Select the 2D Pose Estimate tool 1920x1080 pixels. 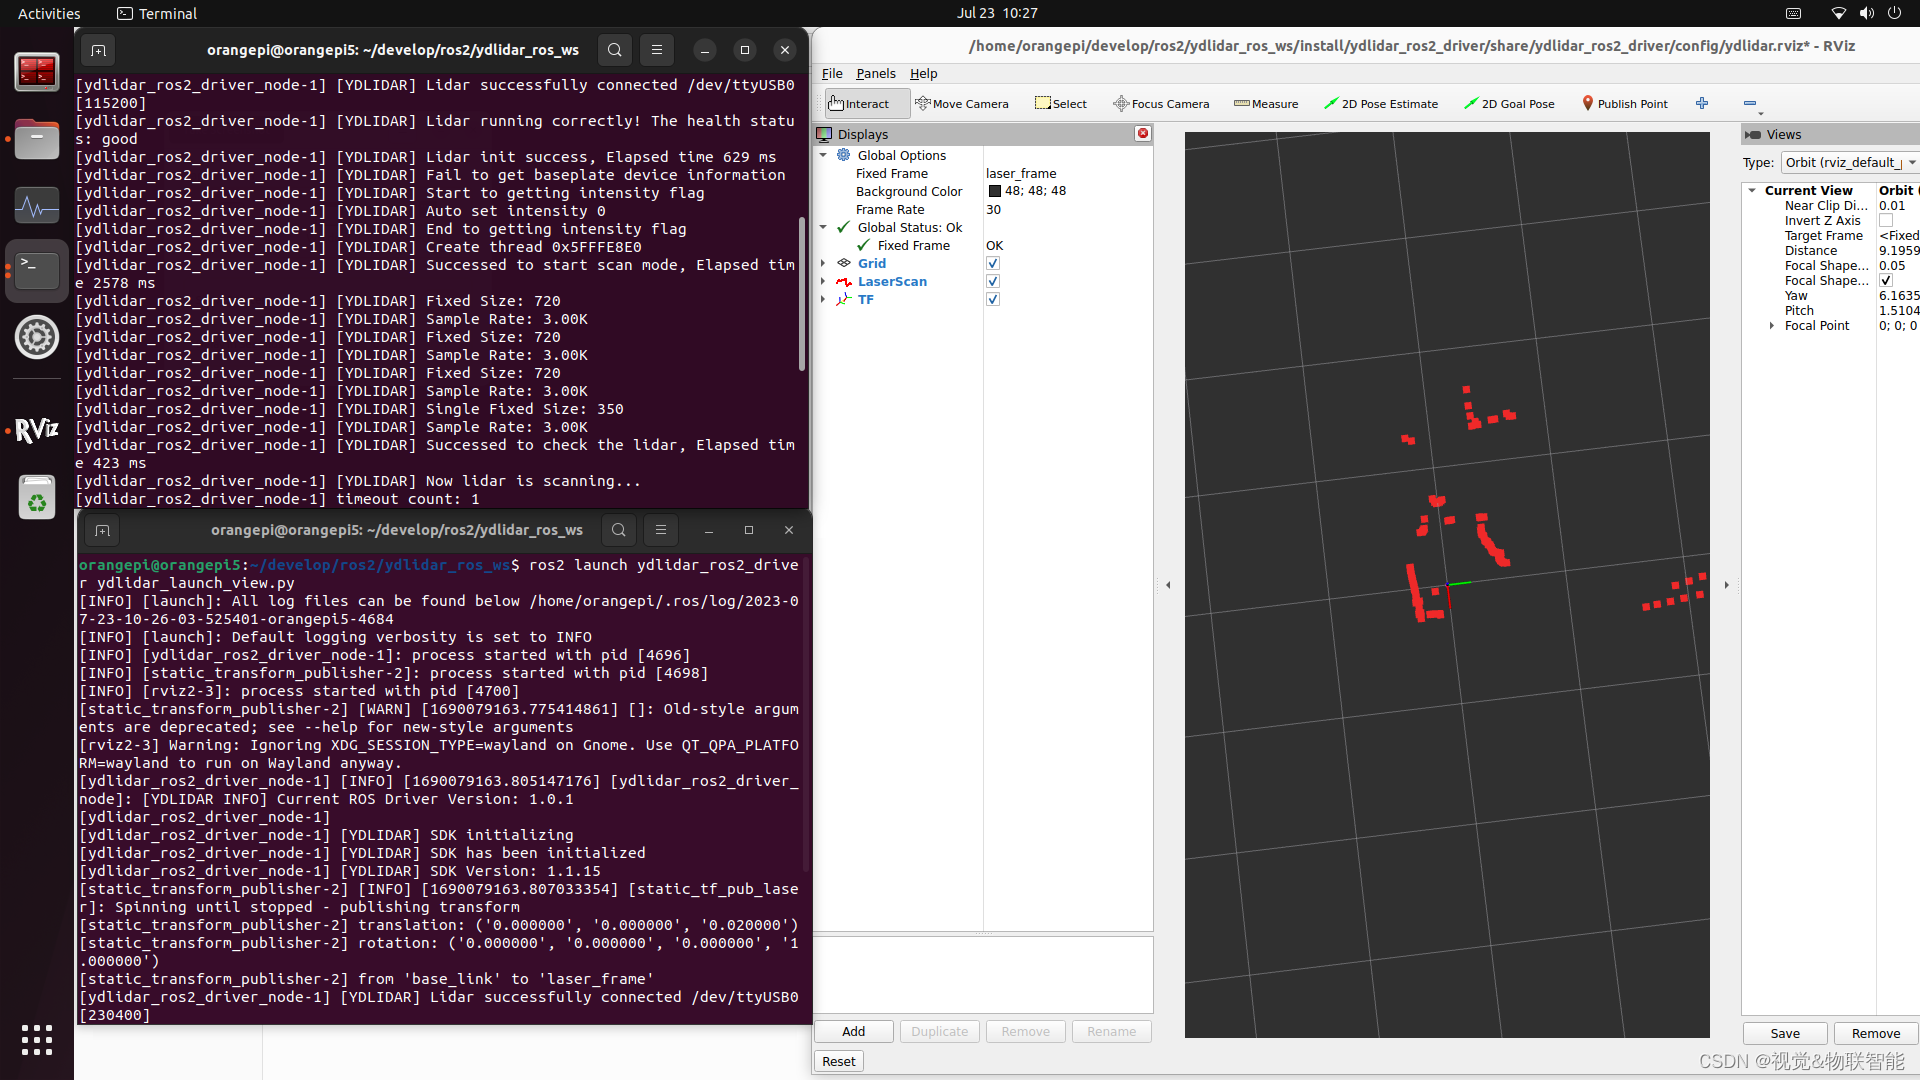tap(1381, 103)
